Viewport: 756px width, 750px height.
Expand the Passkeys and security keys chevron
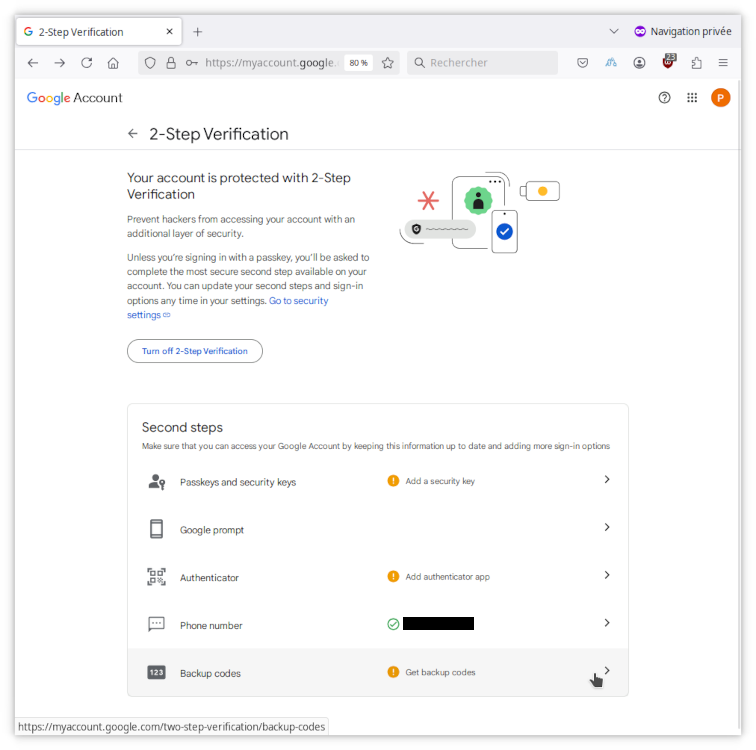(x=607, y=479)
